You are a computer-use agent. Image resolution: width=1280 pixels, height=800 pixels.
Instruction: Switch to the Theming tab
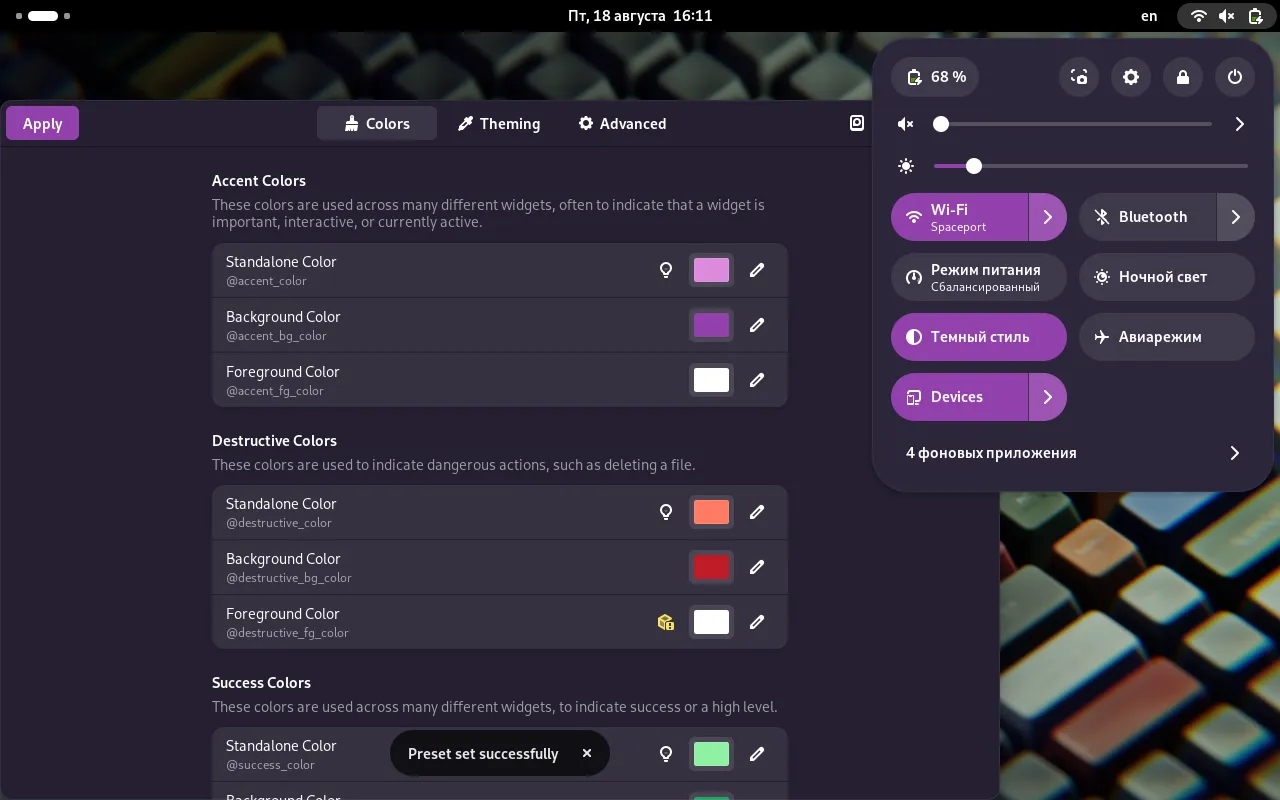click(x=498, y=124)
